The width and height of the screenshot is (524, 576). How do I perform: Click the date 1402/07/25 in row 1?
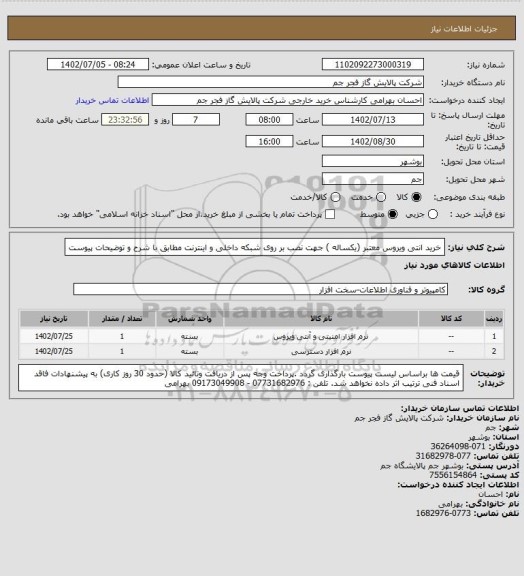tap(54, 336)
